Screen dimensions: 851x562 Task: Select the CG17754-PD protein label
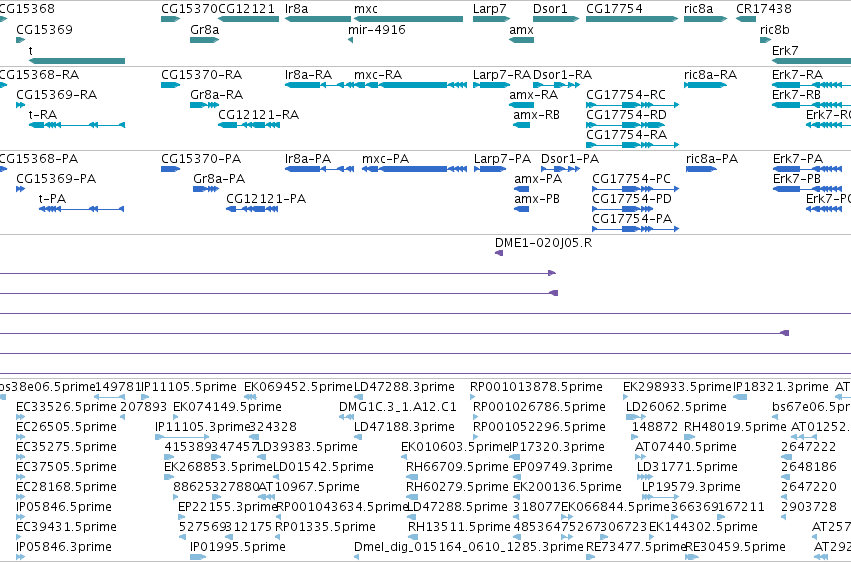(x=632, y=199)
